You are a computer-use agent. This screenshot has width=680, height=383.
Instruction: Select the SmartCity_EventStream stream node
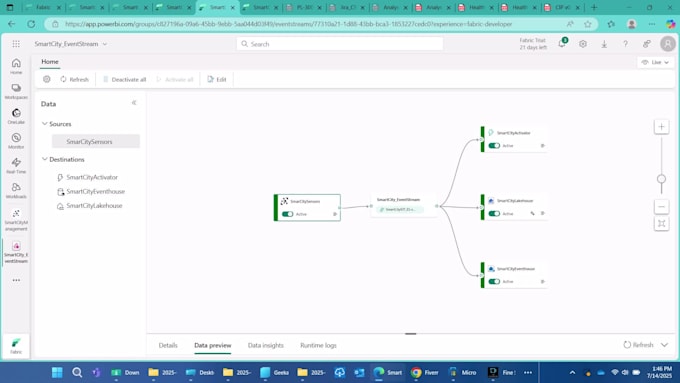point(404,206)
